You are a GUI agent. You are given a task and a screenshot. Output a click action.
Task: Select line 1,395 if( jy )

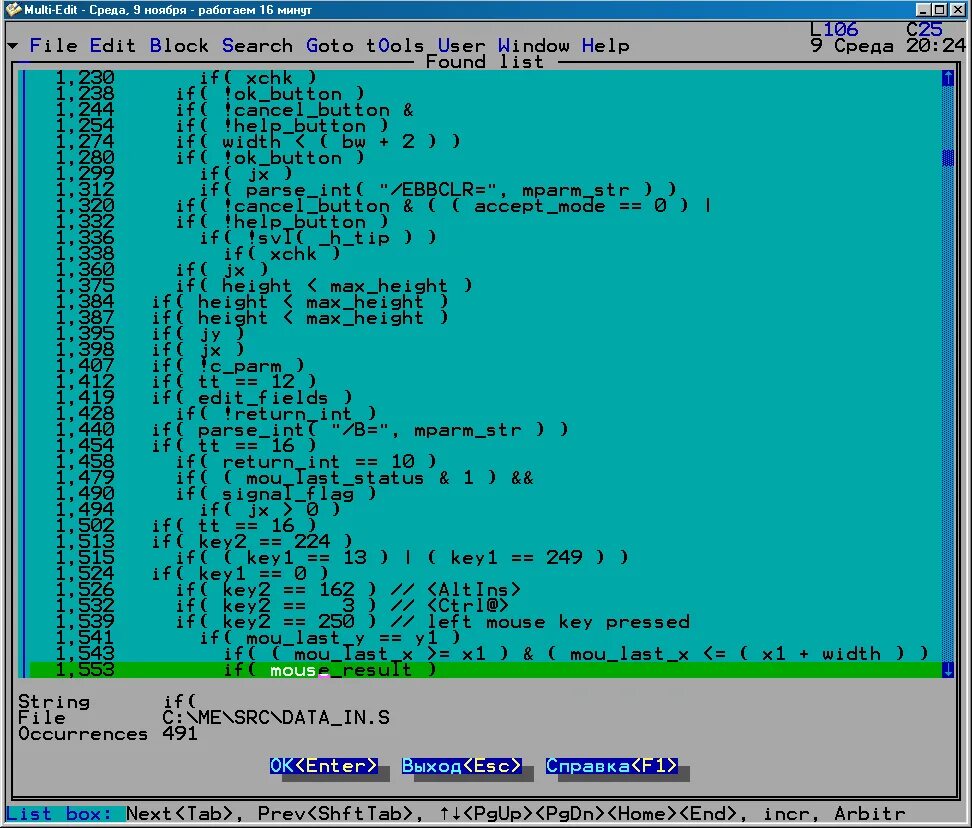[x=485, y=333]
